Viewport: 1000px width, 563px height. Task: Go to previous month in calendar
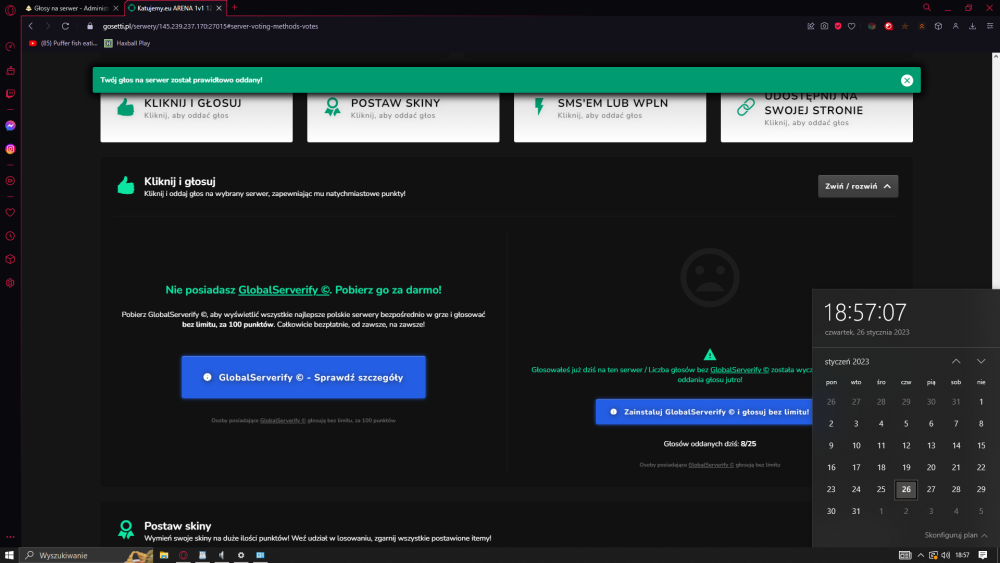tap(956, 362)
